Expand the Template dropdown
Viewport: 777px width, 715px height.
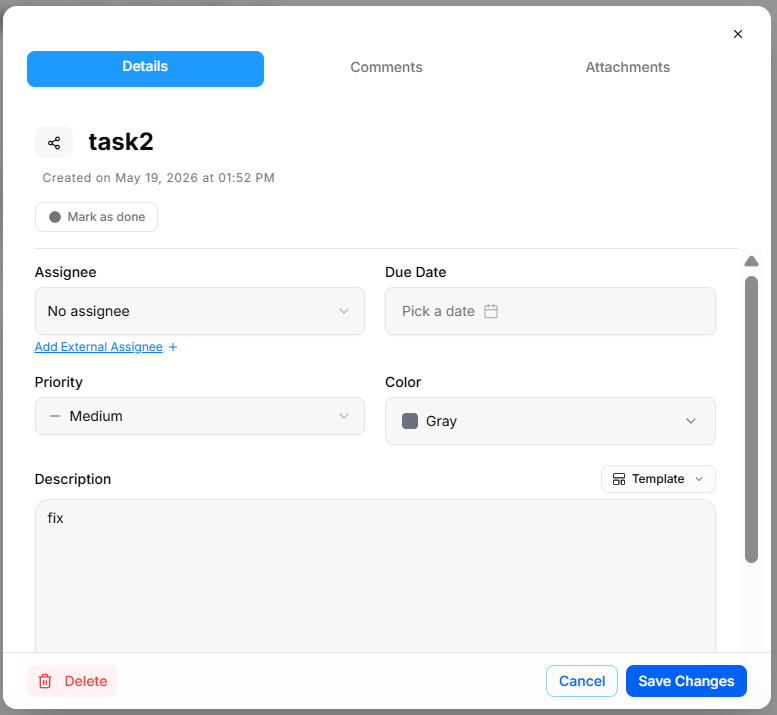(x=658, y=479)
